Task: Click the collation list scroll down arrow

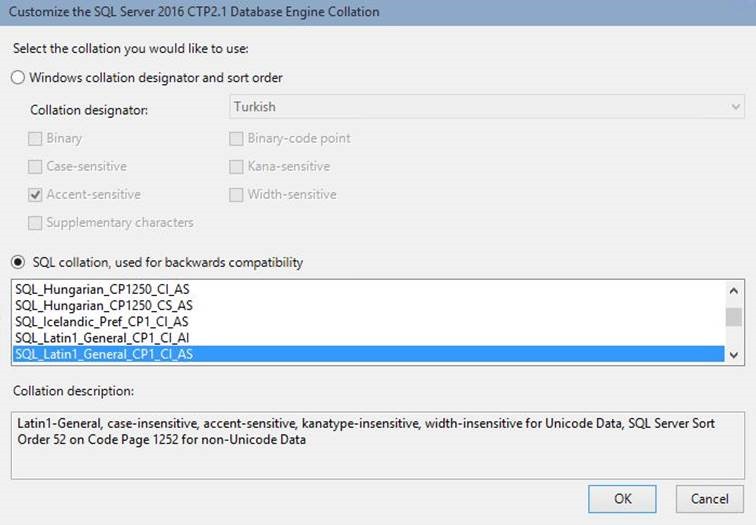Action: tap(734, 355)
